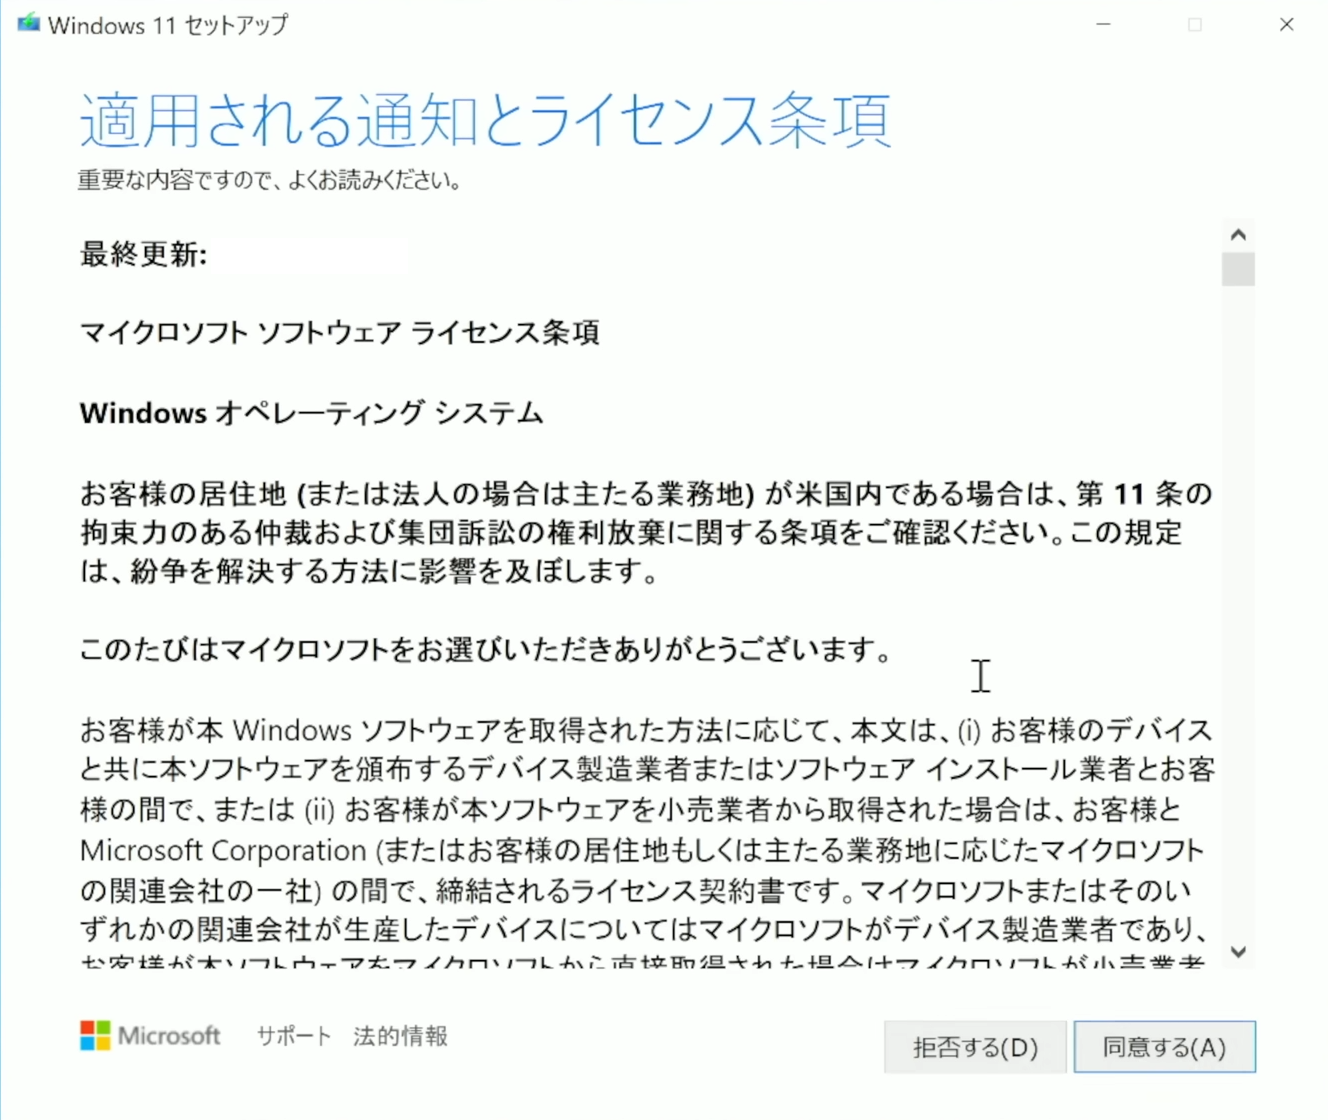Screen dimensions: 1328x1120
Task: Minimize the Windows 11 セットアップ window
Action: [x=1103, y=24]
